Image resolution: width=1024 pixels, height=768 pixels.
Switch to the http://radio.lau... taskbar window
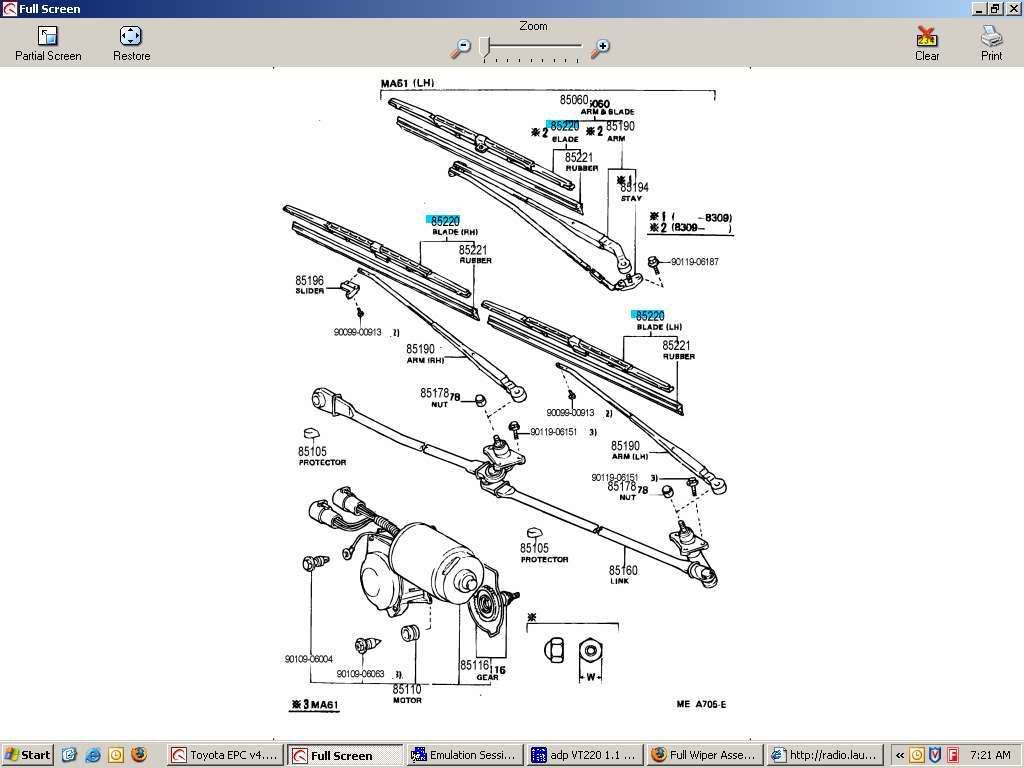coord(824,755)
